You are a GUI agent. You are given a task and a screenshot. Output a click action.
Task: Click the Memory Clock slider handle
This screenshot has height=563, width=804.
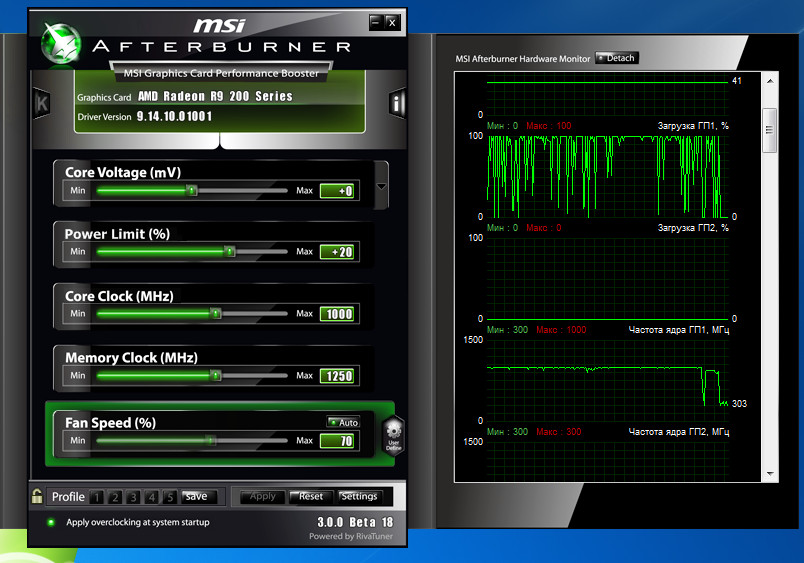point(216,375)
